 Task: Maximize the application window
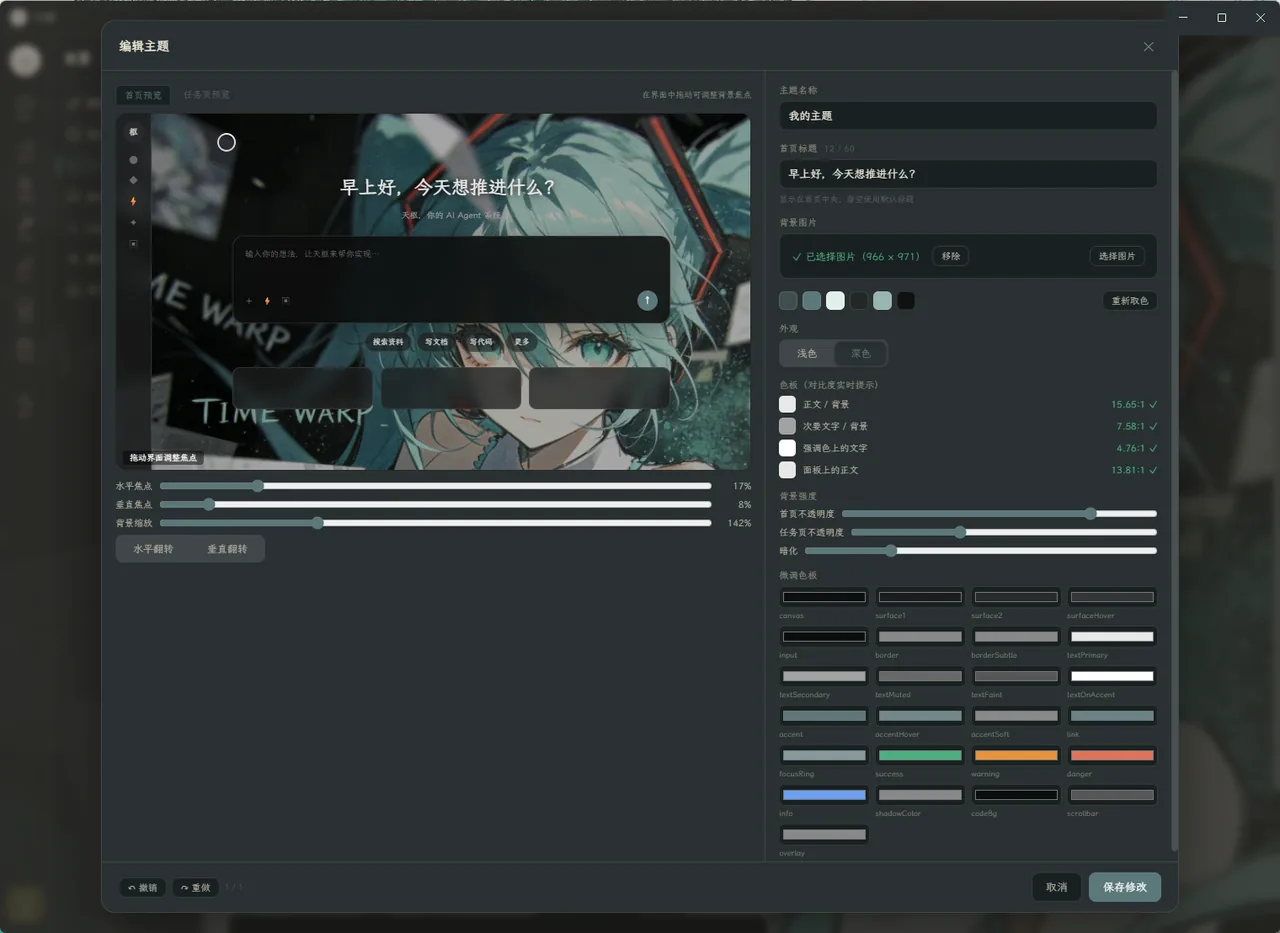(1222, 18)
